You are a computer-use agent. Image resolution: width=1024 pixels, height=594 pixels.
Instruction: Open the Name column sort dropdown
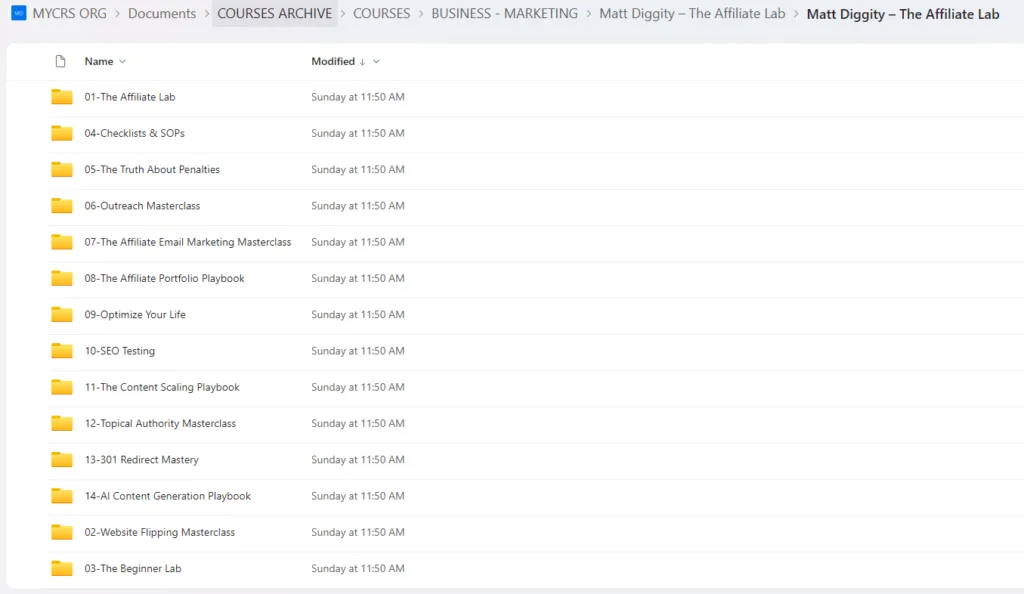point(122,62)
